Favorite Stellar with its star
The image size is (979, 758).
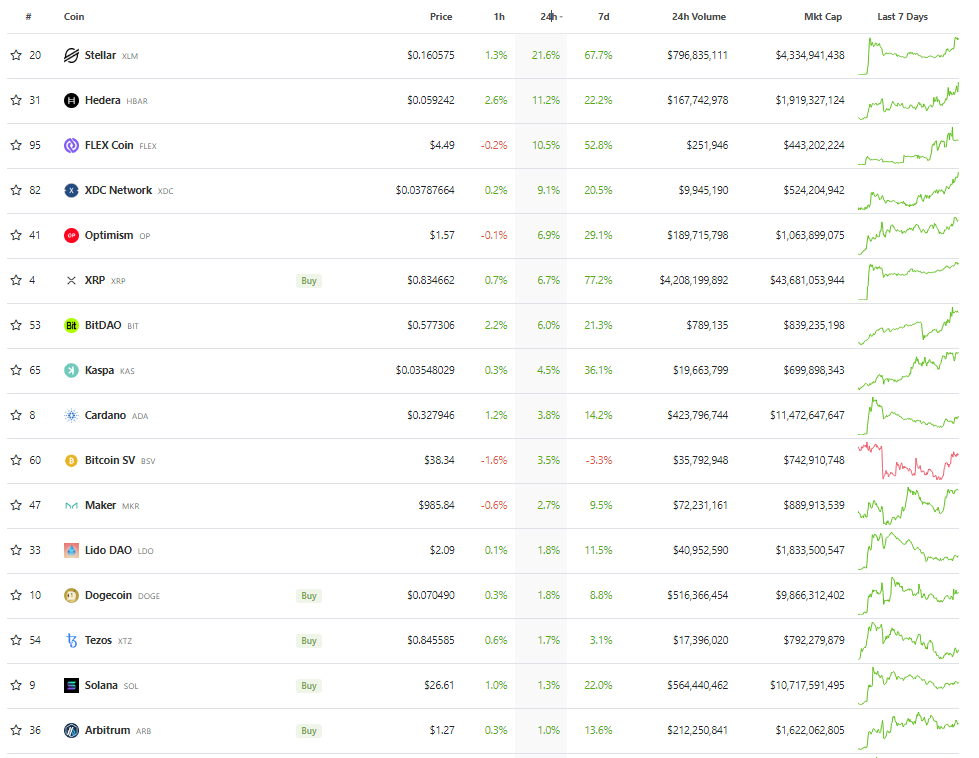point(16,55)
